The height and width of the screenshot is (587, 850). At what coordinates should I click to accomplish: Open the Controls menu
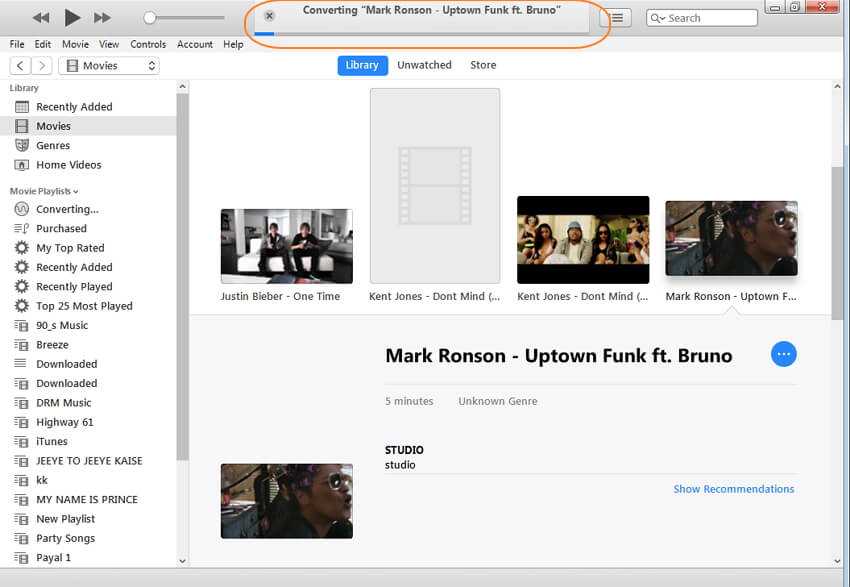[148, 44]
